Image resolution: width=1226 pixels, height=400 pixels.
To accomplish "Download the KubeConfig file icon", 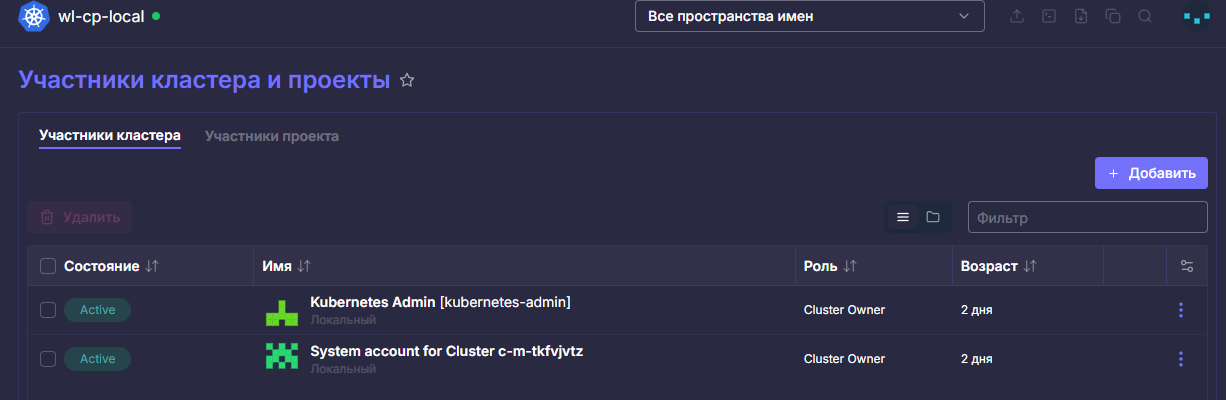I will (x=1081, y=16).
